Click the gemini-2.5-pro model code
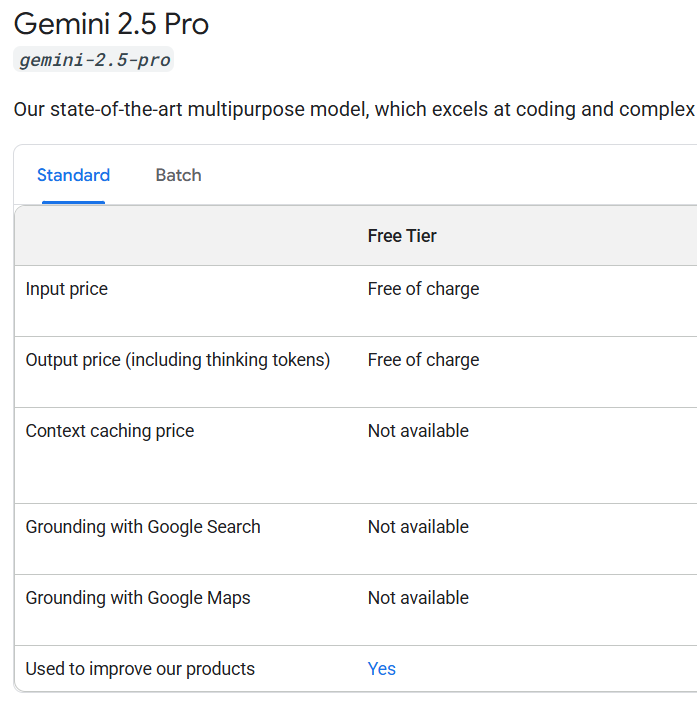The width and height of the screenshot is (697, 708). [95, 60]
